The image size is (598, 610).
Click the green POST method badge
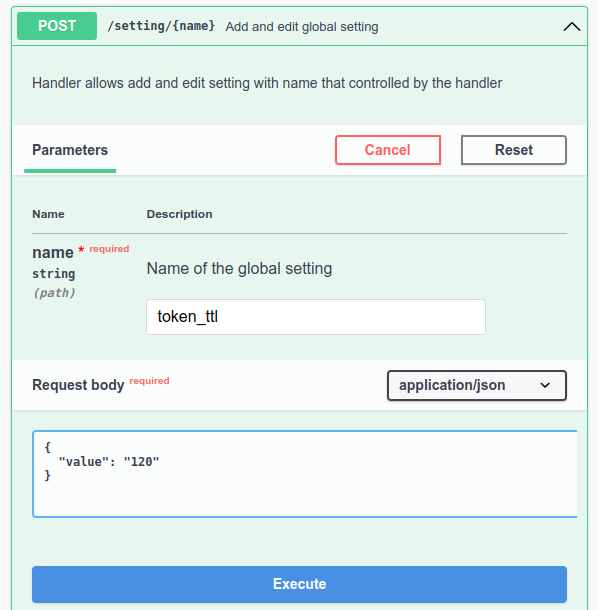(57, 26)
